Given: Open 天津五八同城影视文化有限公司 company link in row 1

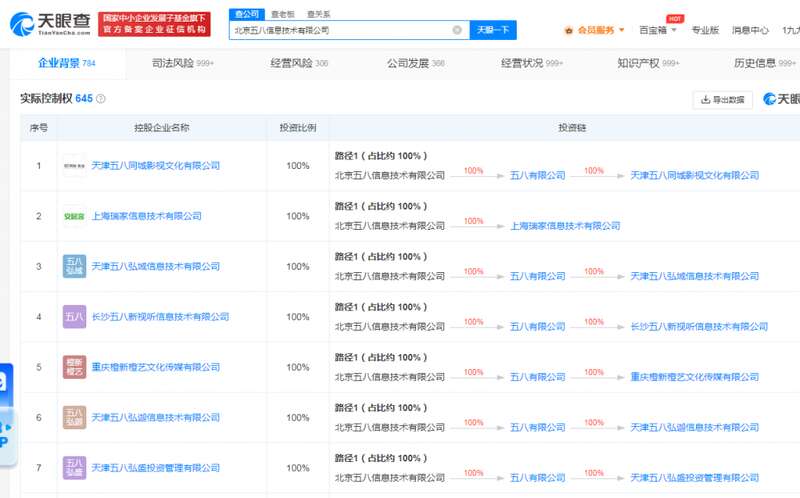Looking at the screenshot, I should tap(155, 166).
